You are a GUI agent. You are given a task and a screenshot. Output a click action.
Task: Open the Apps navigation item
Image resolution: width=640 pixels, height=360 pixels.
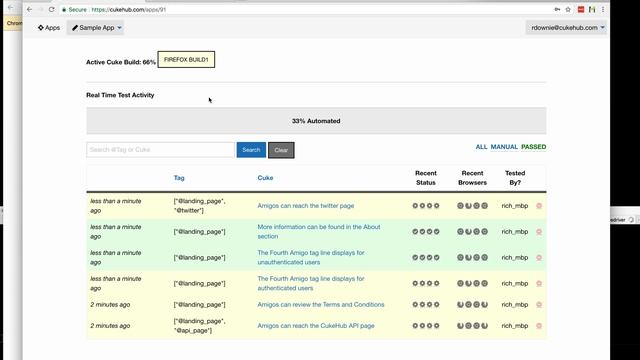[49, 28]
